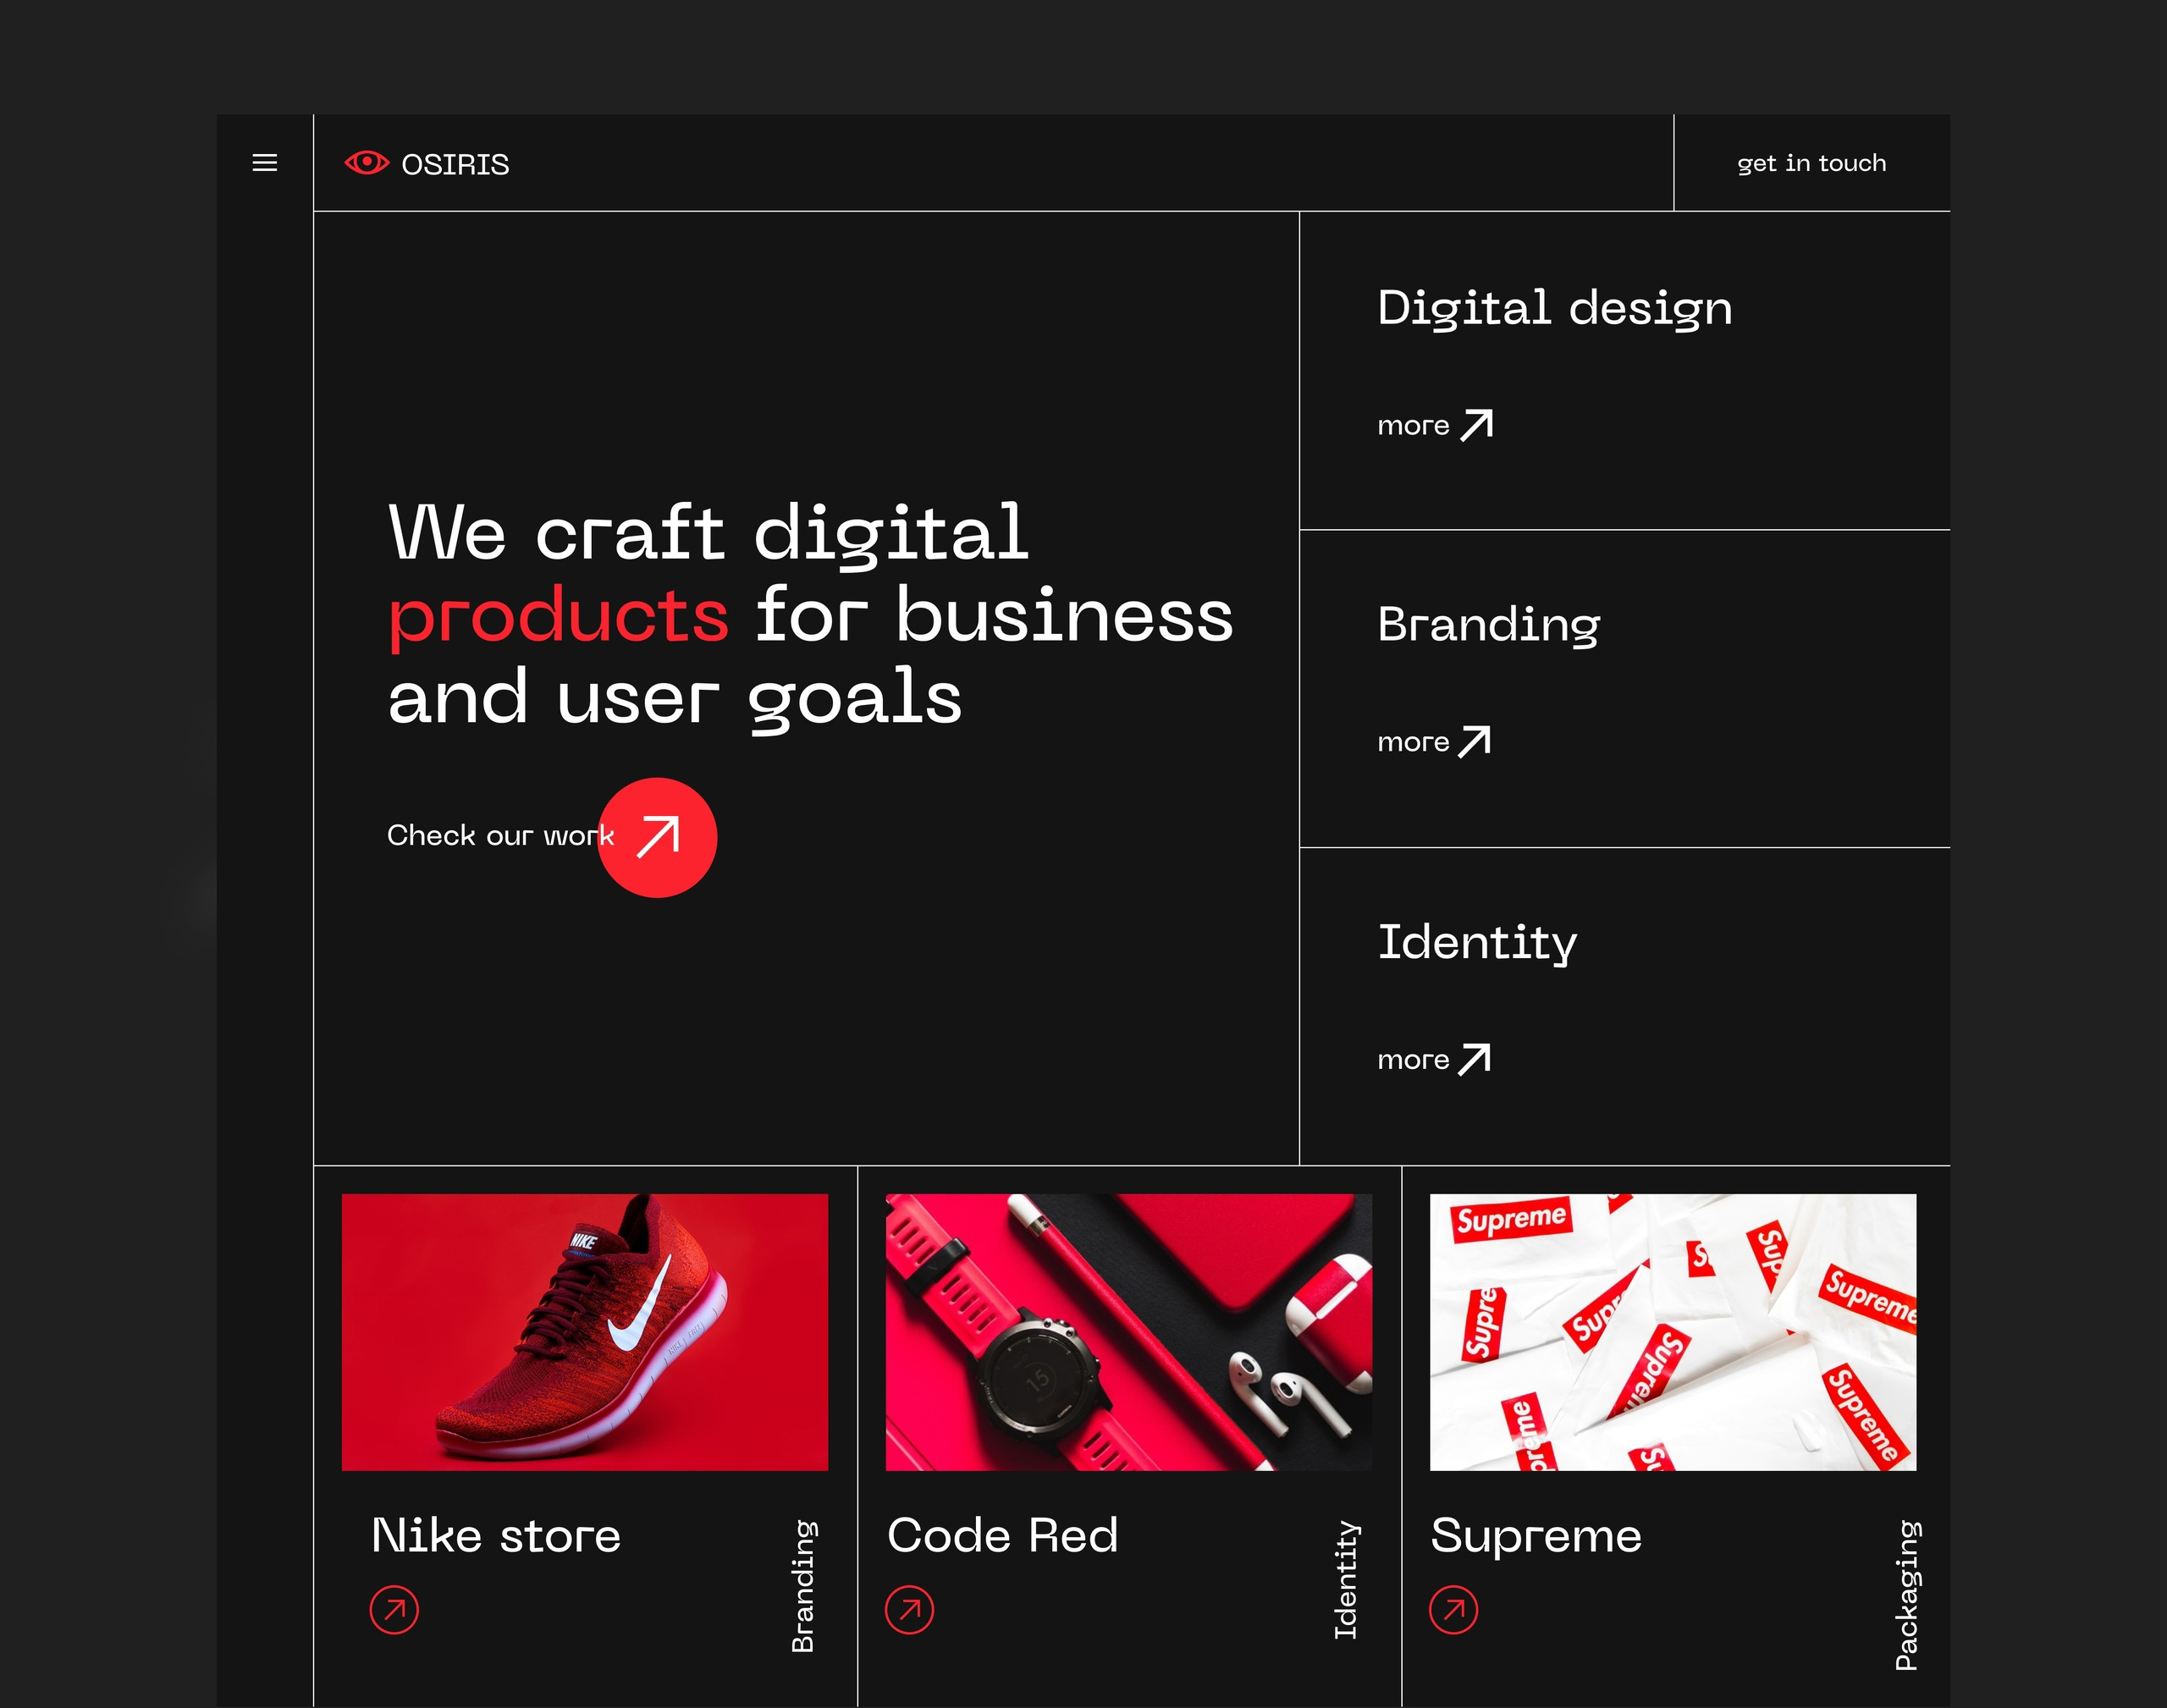This screenshot has width=2167, height=1708.
Task: Click the Nike store project title
Action: click(496, 1536)
